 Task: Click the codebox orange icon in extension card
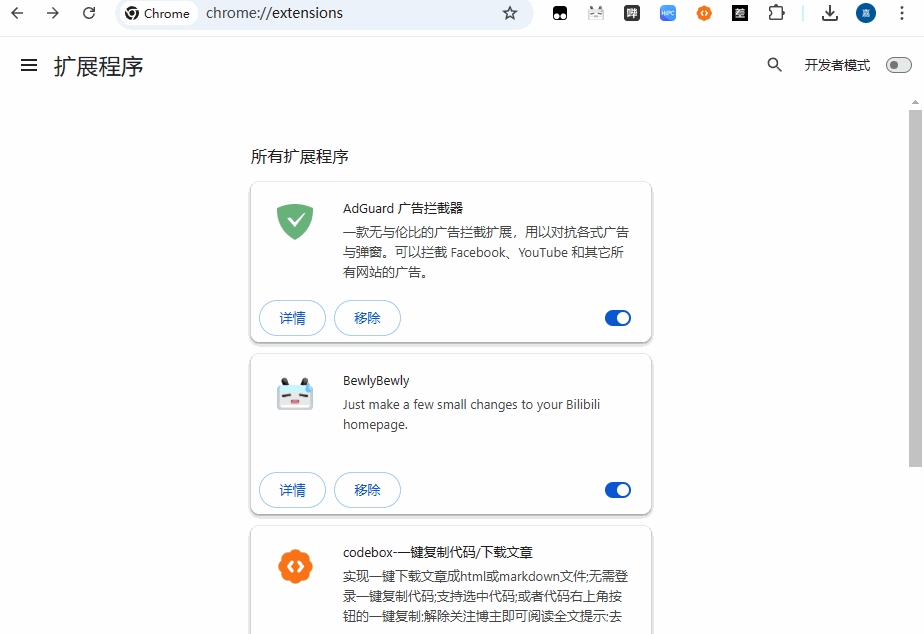294,566
